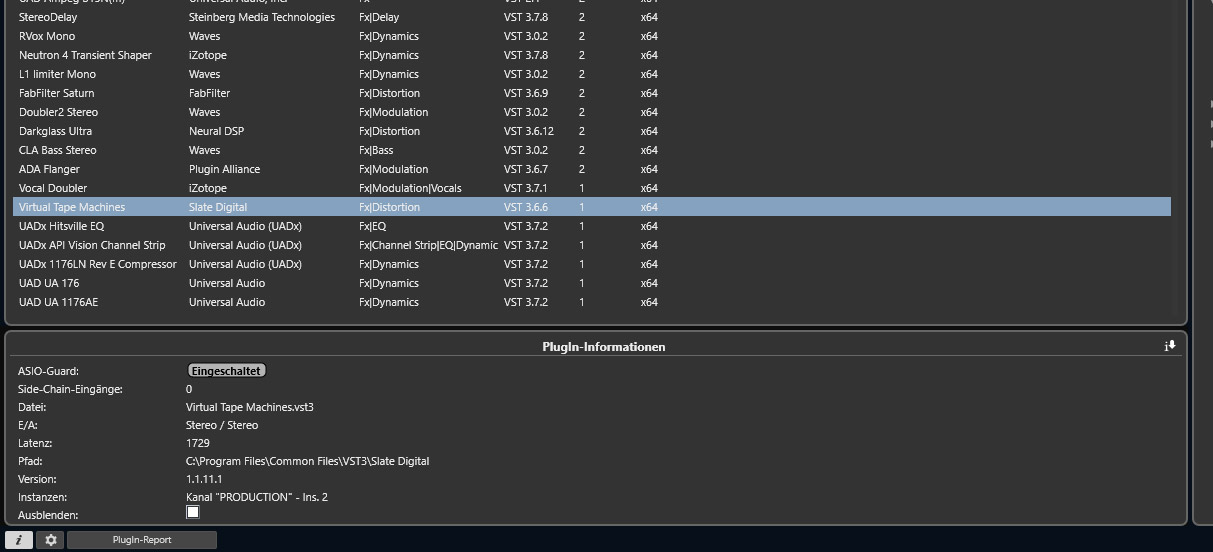Select the ADA Flanger row

point(592,169)
